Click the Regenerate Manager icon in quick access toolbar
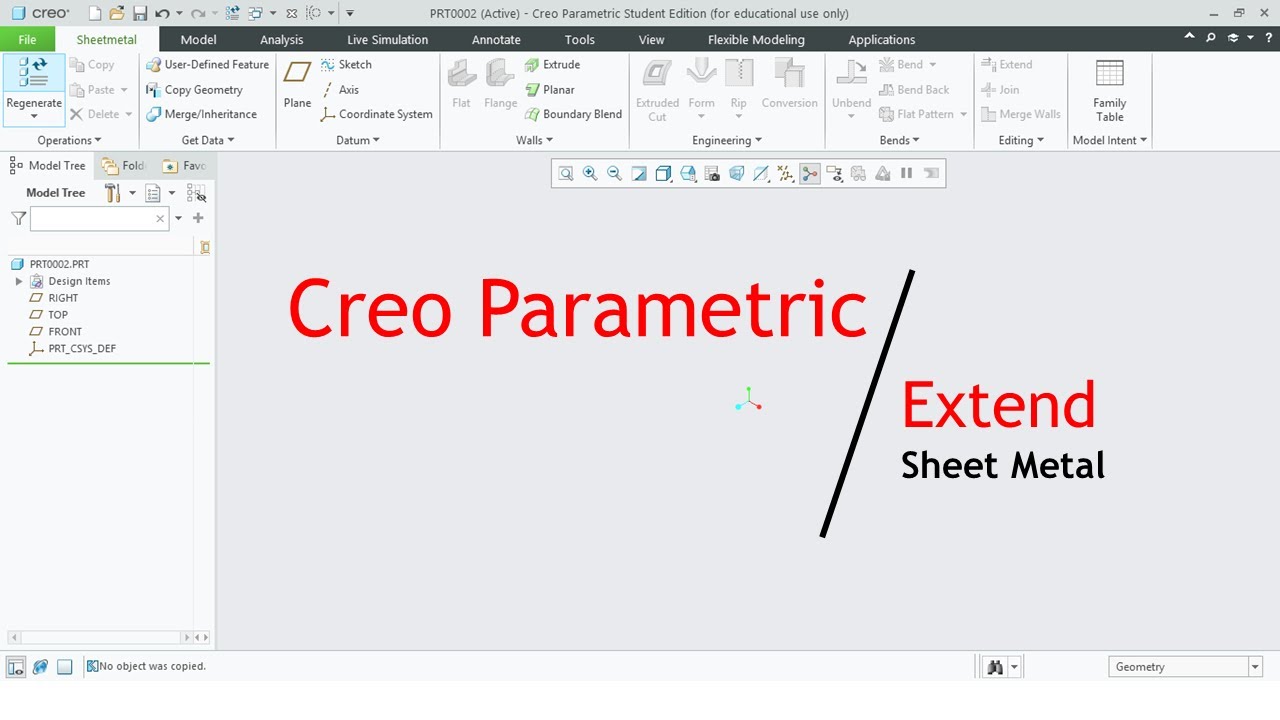1280x720 pixels. click(x=233, y=13)
